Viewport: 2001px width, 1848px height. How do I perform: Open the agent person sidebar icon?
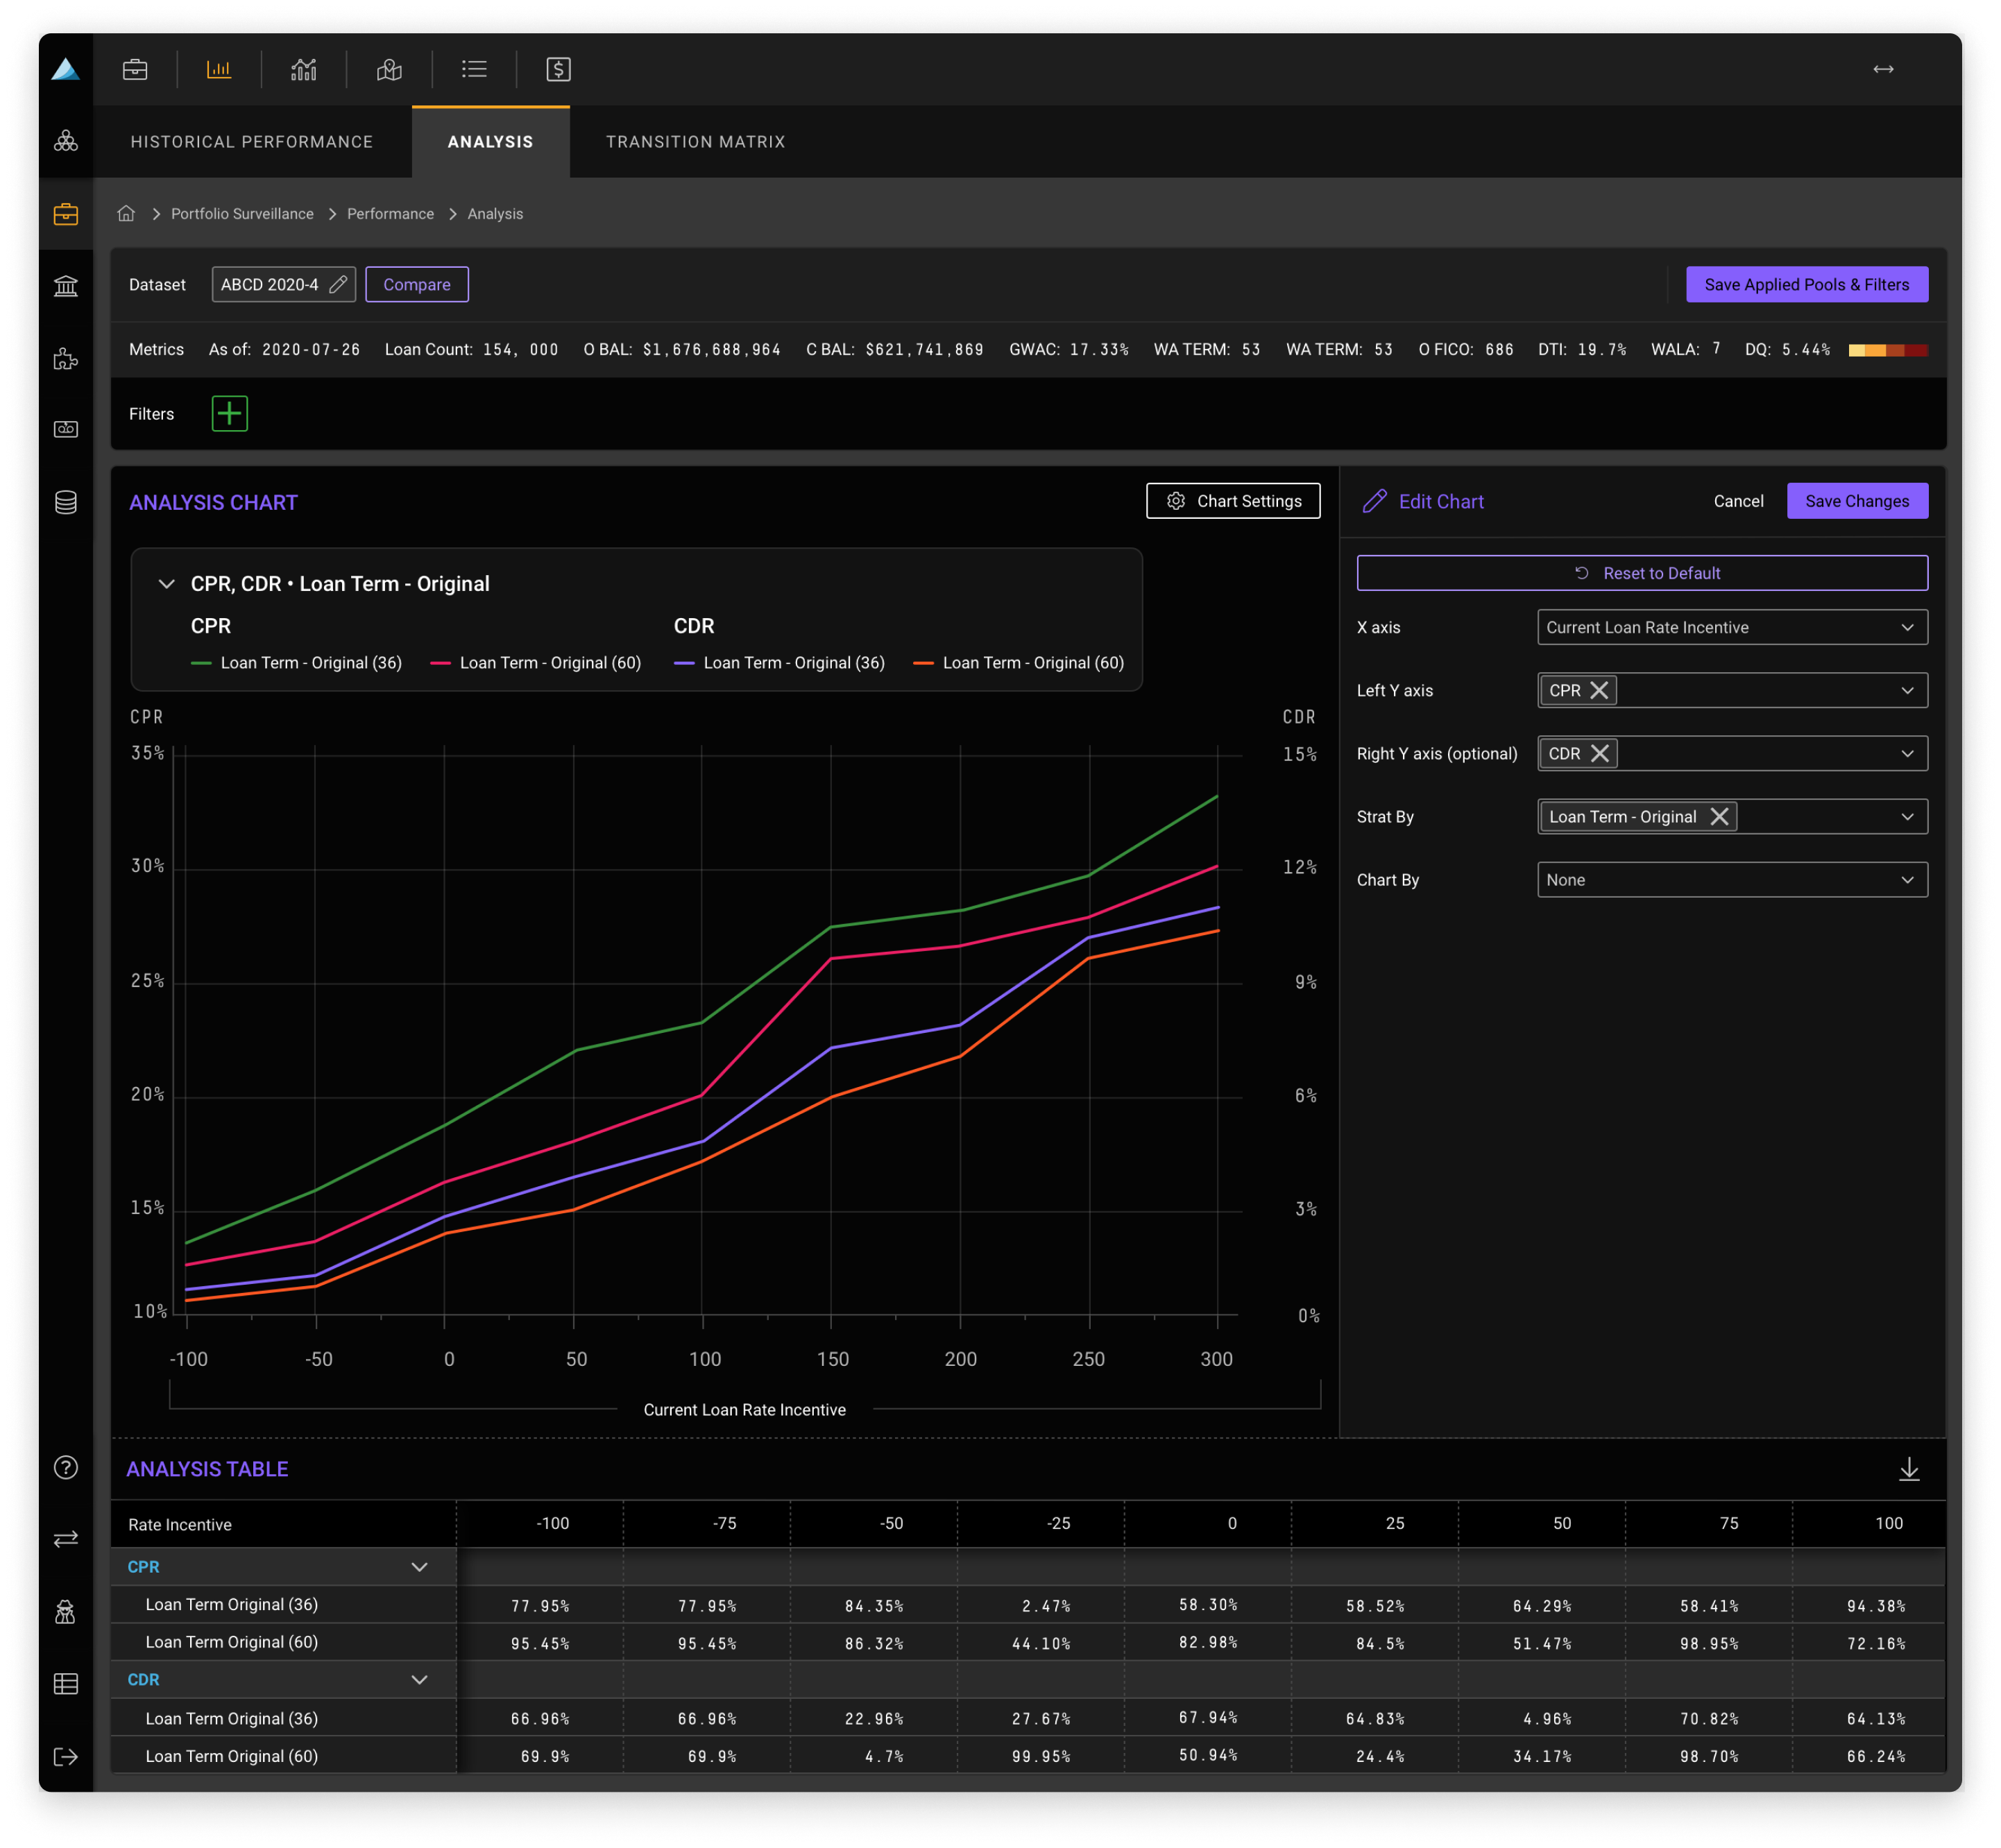click(66, 1611)
